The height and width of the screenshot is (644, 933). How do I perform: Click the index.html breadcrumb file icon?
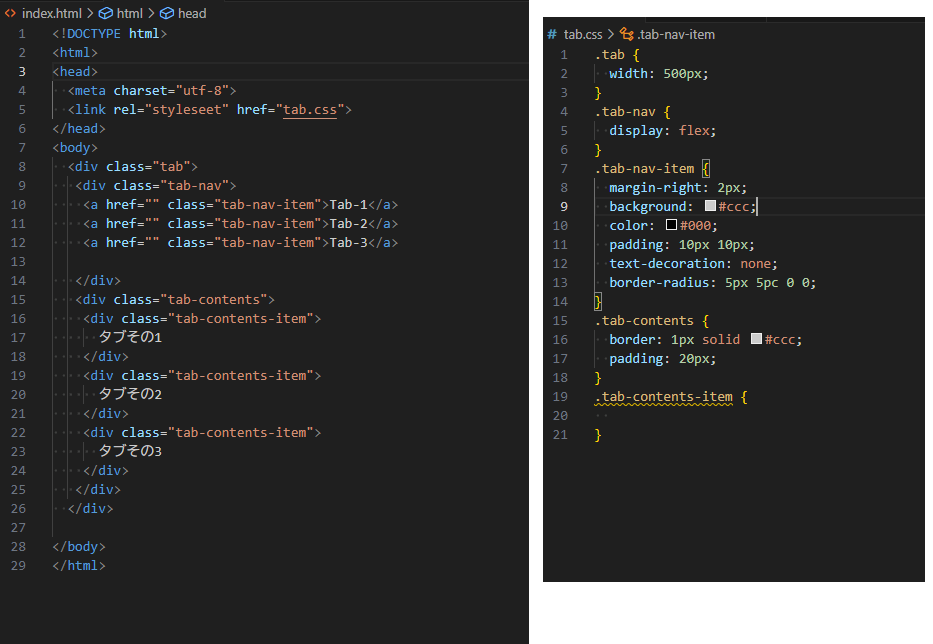pos(10,13)
